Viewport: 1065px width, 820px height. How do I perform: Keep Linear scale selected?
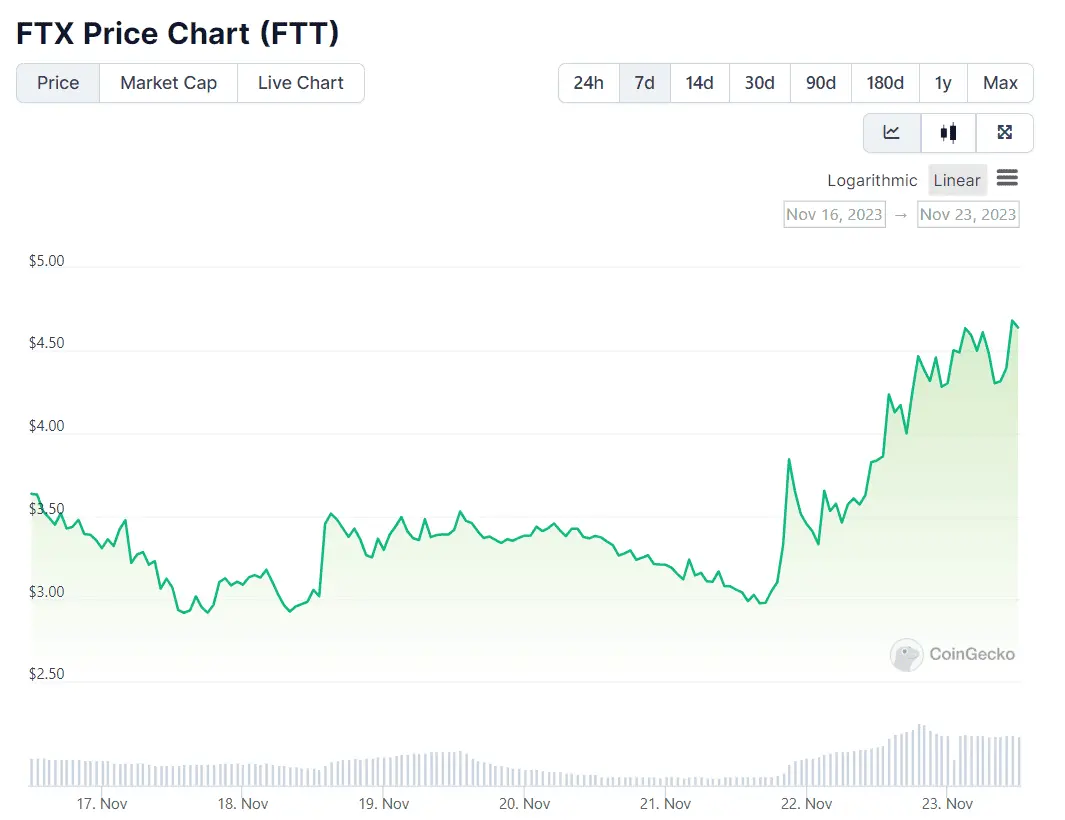pyautogui.click(x=956, y=180)
